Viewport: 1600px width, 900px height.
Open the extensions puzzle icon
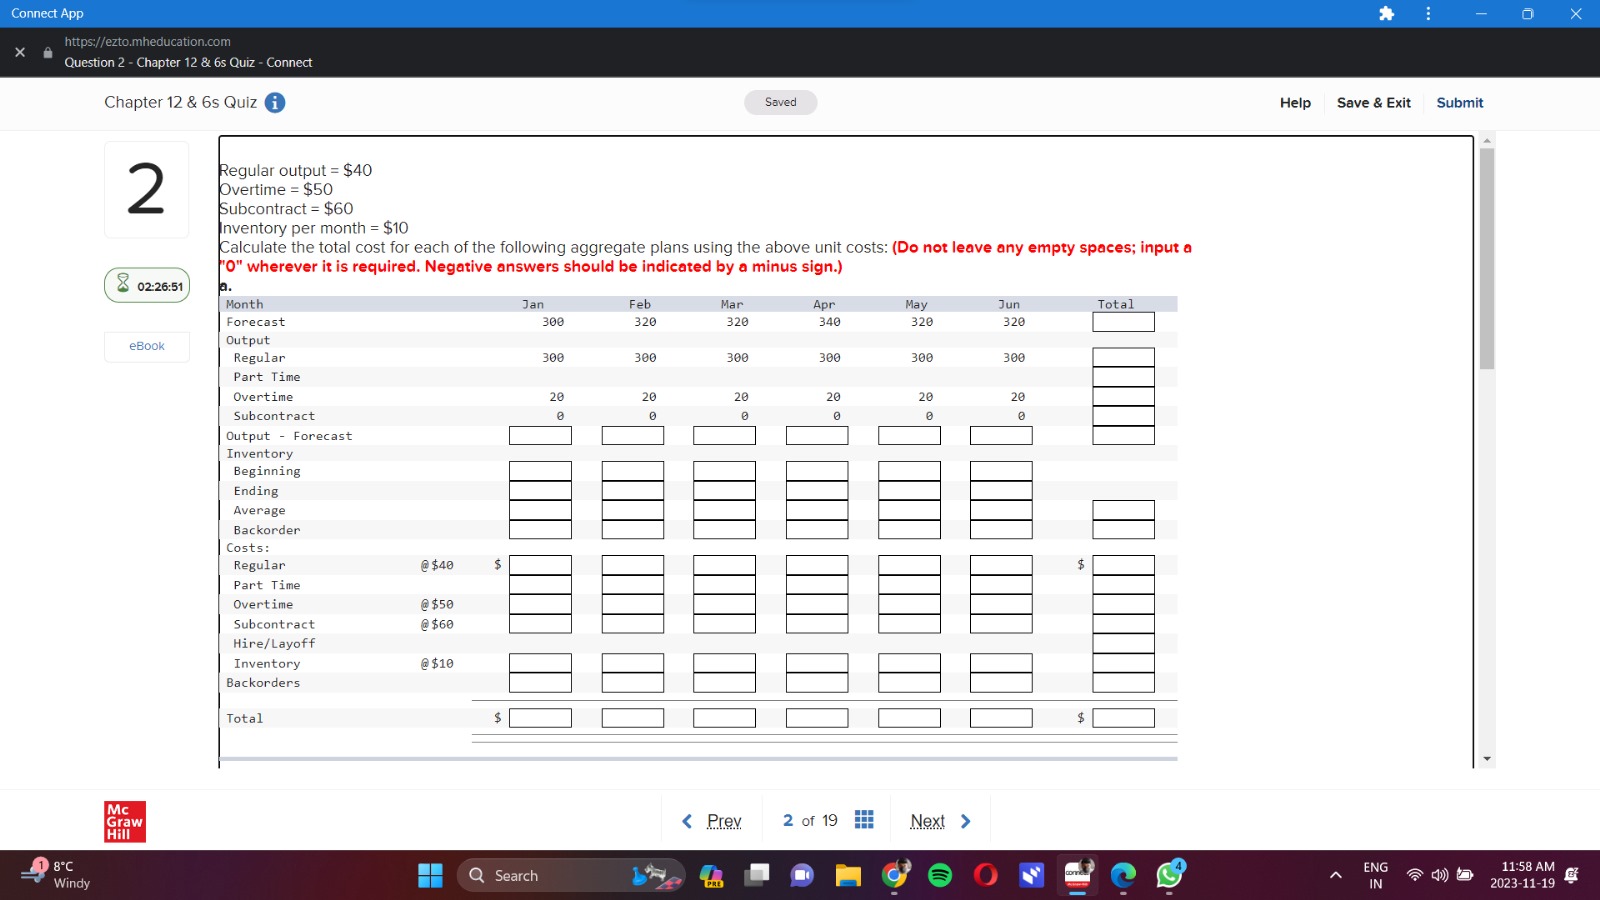[1386, 14]
